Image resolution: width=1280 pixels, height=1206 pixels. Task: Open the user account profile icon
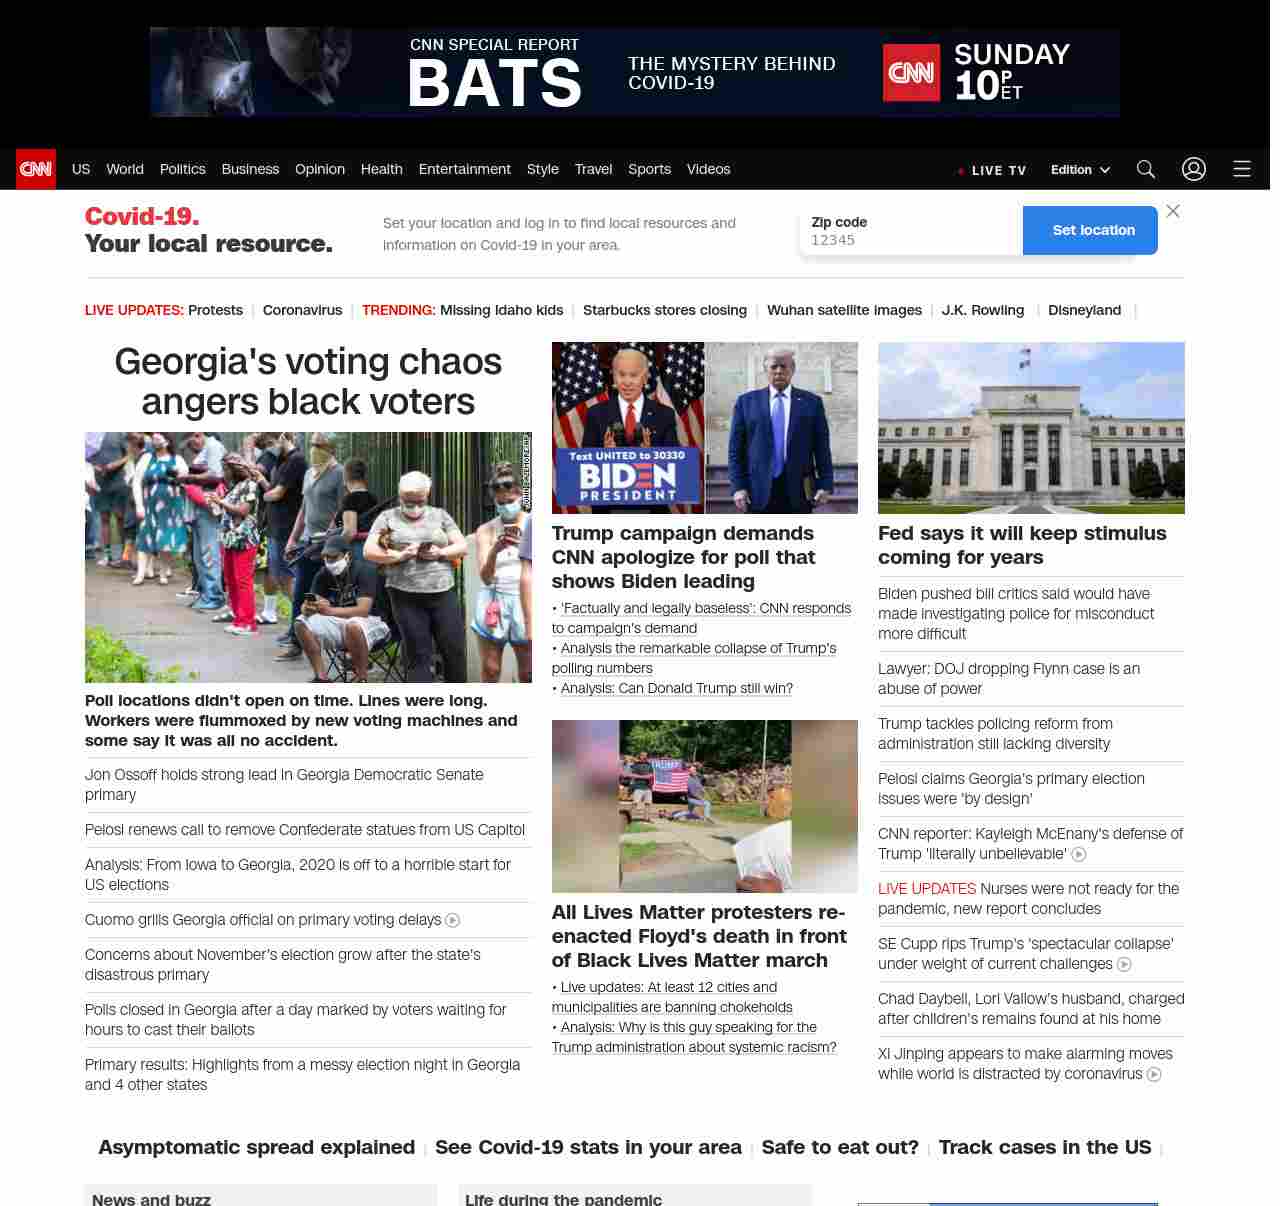point(1193,169)
